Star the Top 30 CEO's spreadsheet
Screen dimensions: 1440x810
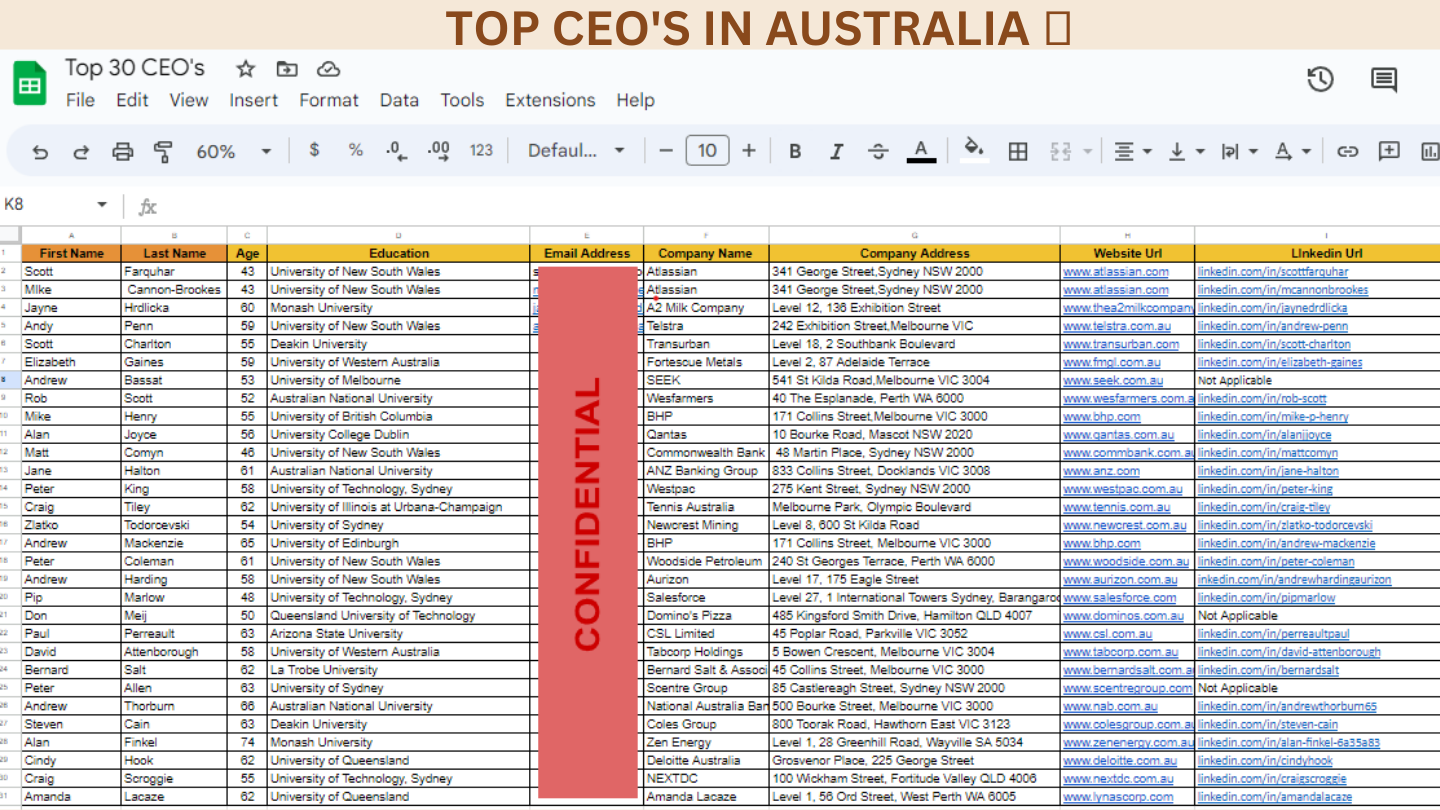click(245, 69)
